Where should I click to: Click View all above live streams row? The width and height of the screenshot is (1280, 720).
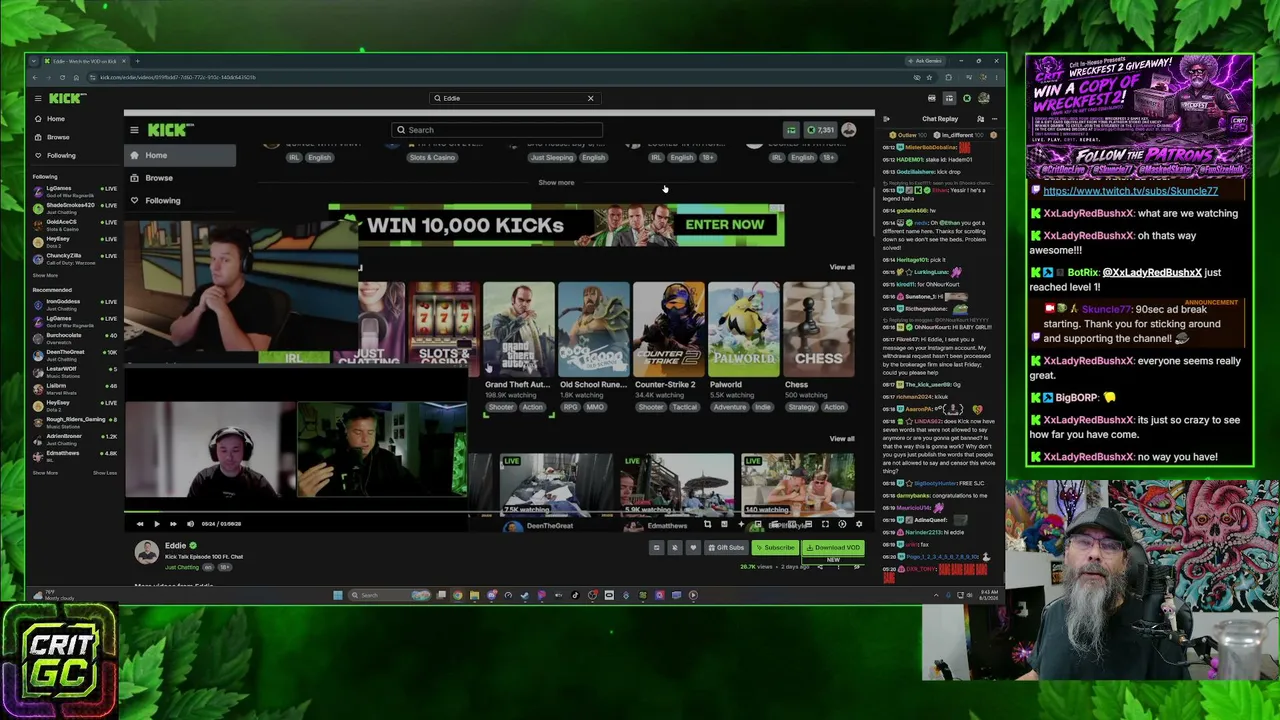[x=842, y=439]
